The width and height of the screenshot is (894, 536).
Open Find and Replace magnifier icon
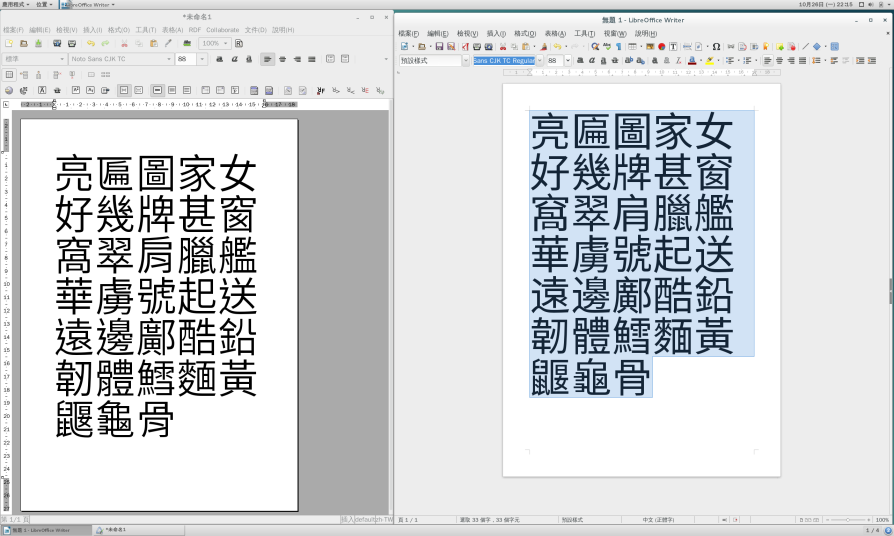pos(595,47)
